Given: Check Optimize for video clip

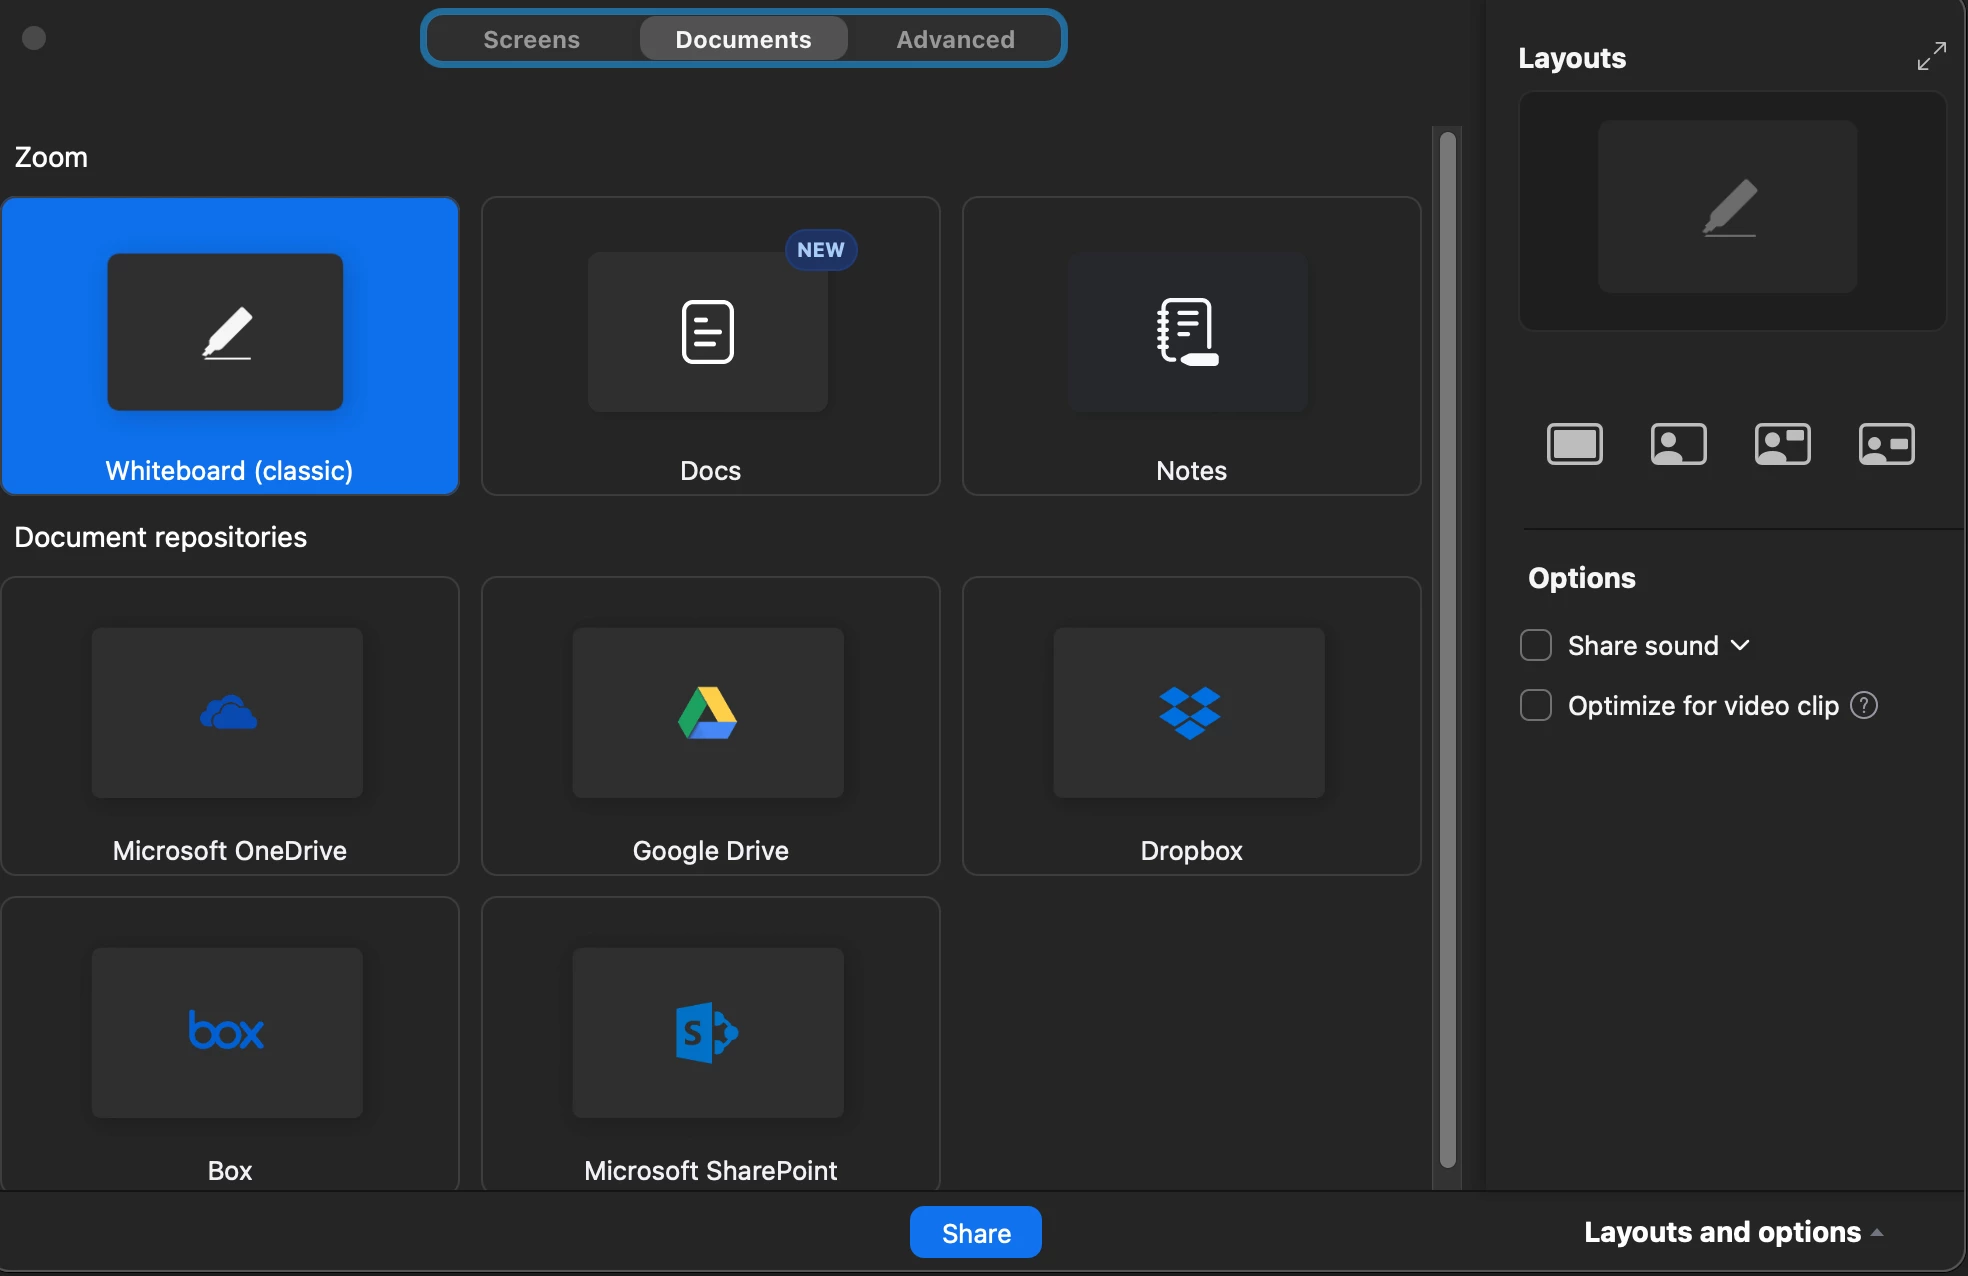Looking at the screenshot, I should point(1536,705).
